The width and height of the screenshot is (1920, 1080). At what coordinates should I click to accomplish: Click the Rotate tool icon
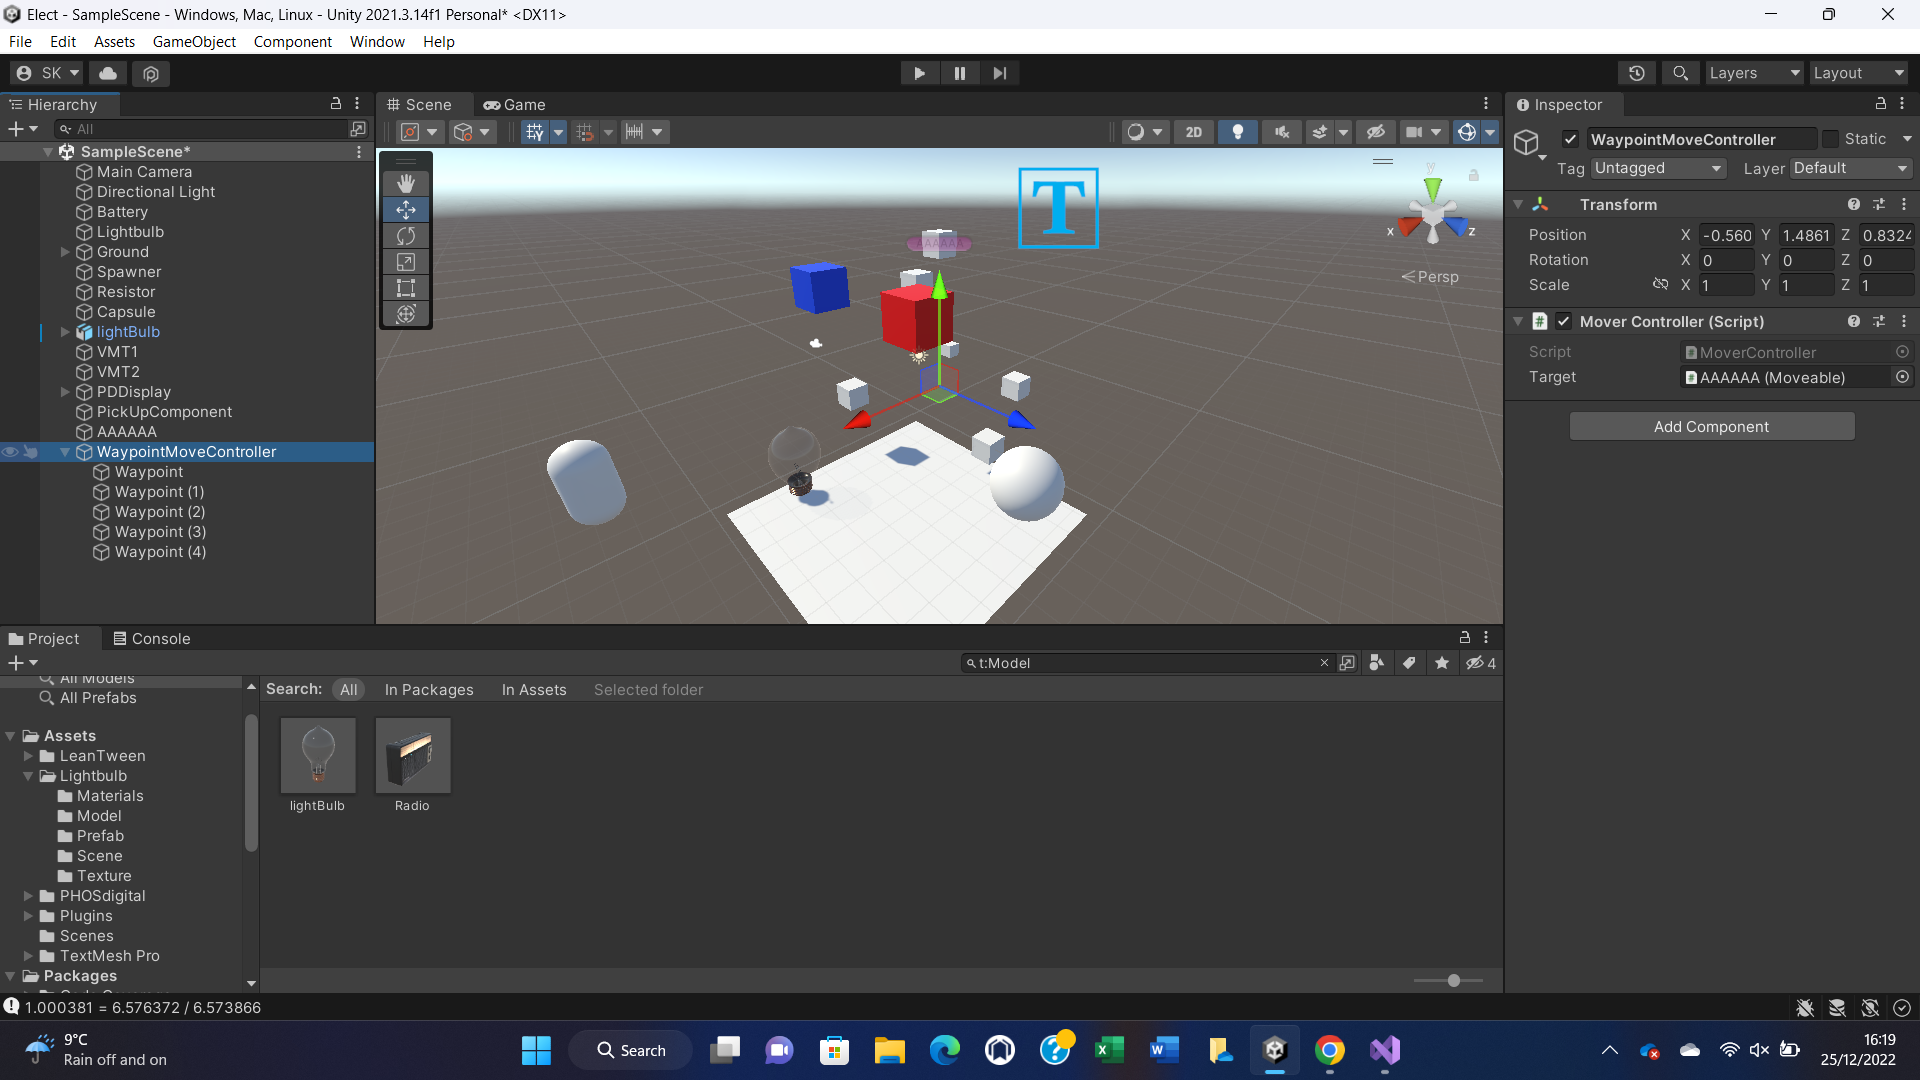pyautogui.click(x=406, y=235)
